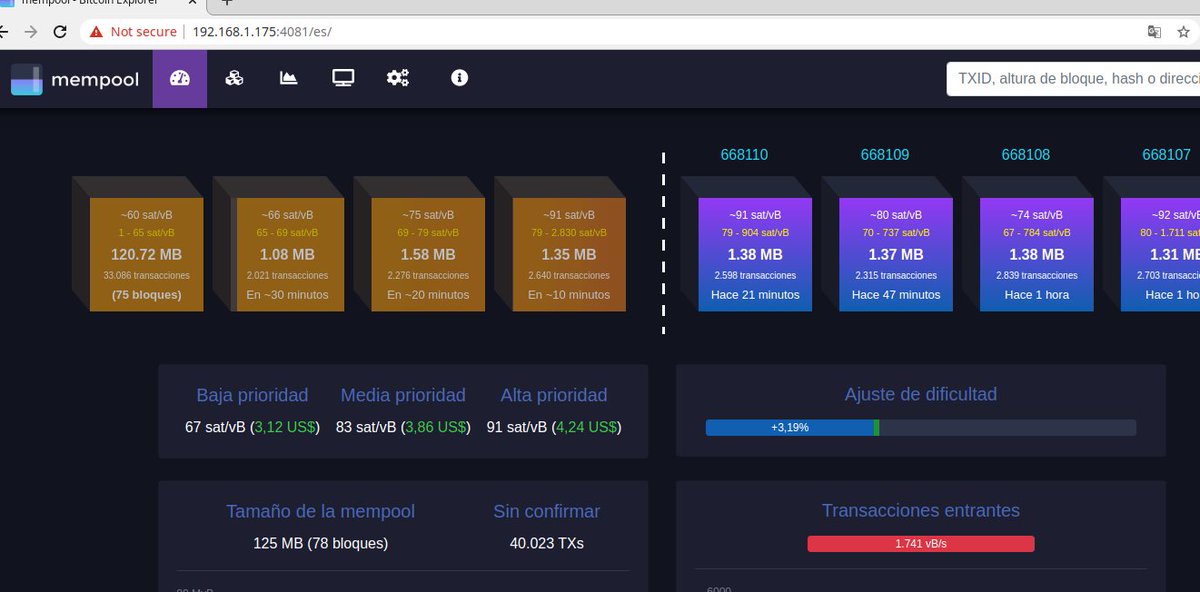
Task: Open the About info icon
Action: 459,78
